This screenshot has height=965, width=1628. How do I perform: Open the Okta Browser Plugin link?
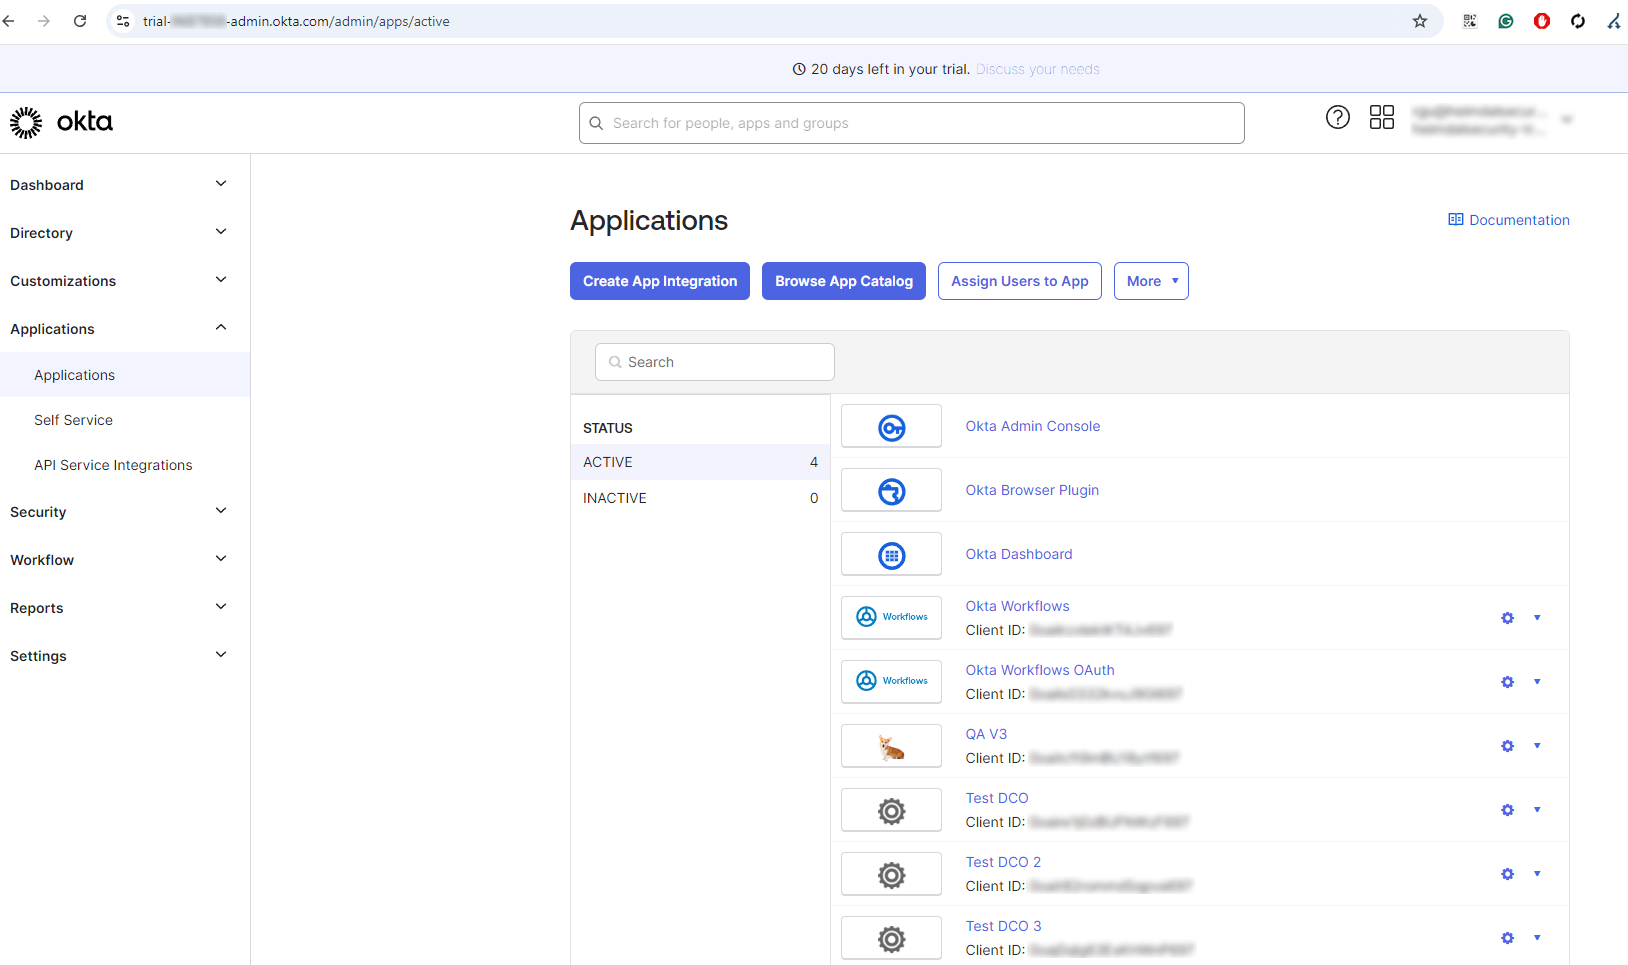coord(1032,490)
